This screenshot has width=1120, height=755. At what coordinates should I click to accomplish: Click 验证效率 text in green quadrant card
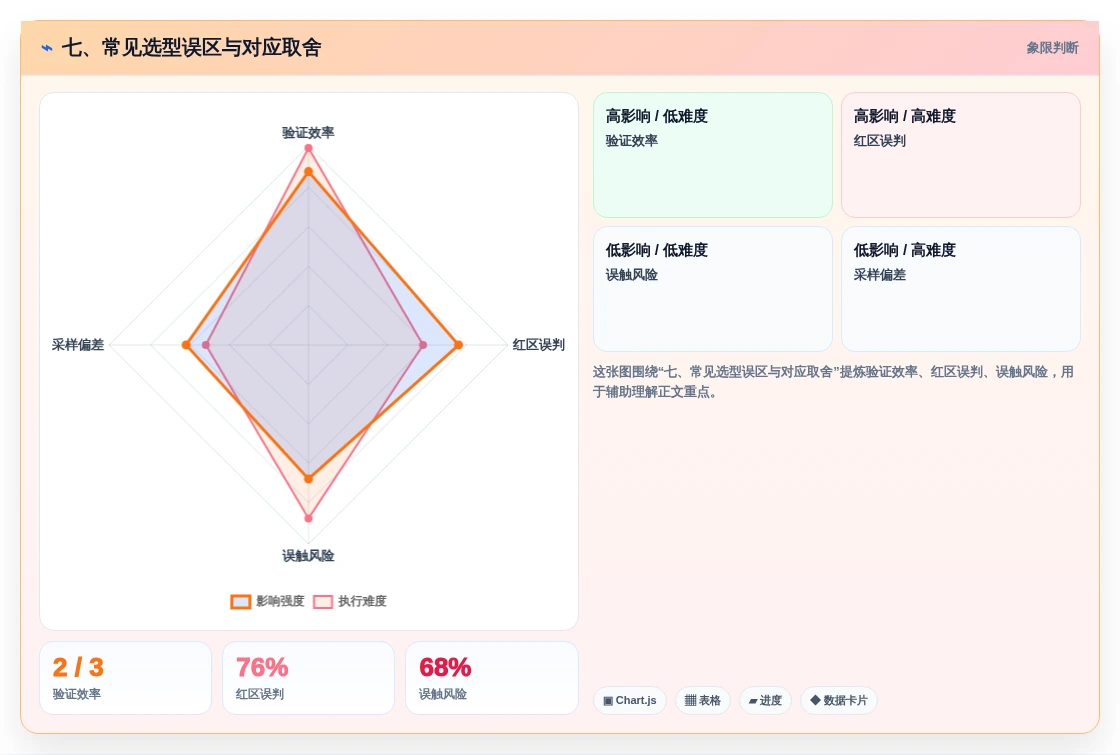pos(631,141)
